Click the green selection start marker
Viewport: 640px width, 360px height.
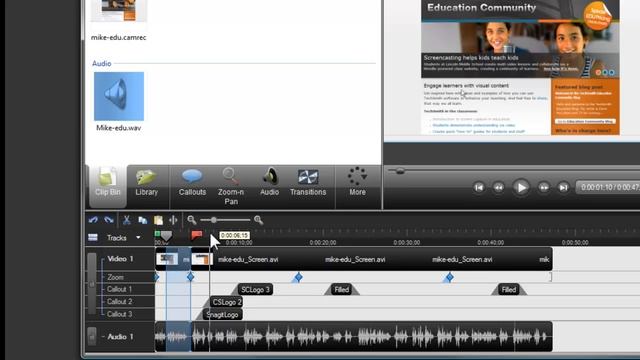click(x=157, y=234)
